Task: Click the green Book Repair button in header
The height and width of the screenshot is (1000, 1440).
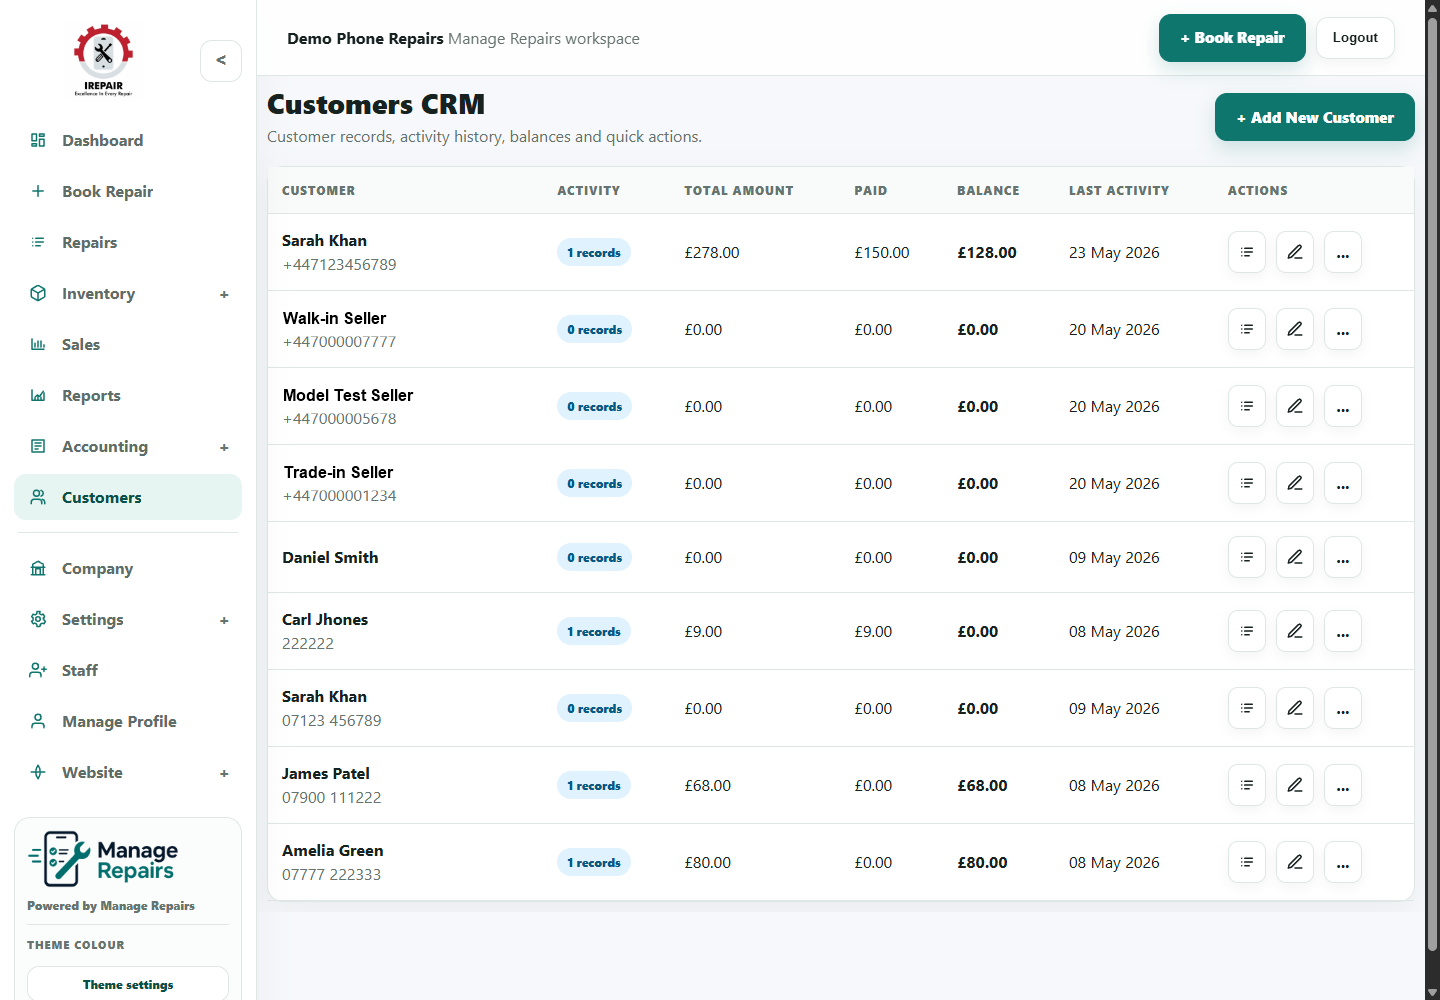Action: [1232, 38]
